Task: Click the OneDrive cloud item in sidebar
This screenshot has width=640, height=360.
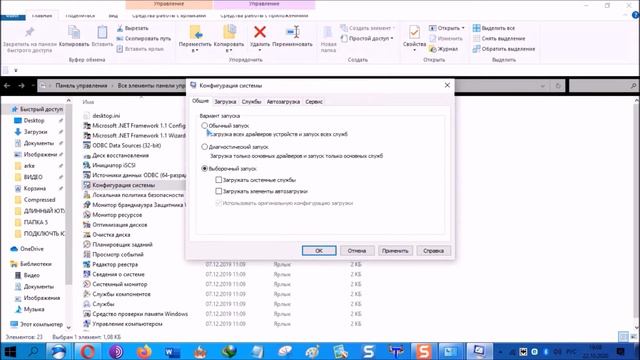Action: point(28,249)
